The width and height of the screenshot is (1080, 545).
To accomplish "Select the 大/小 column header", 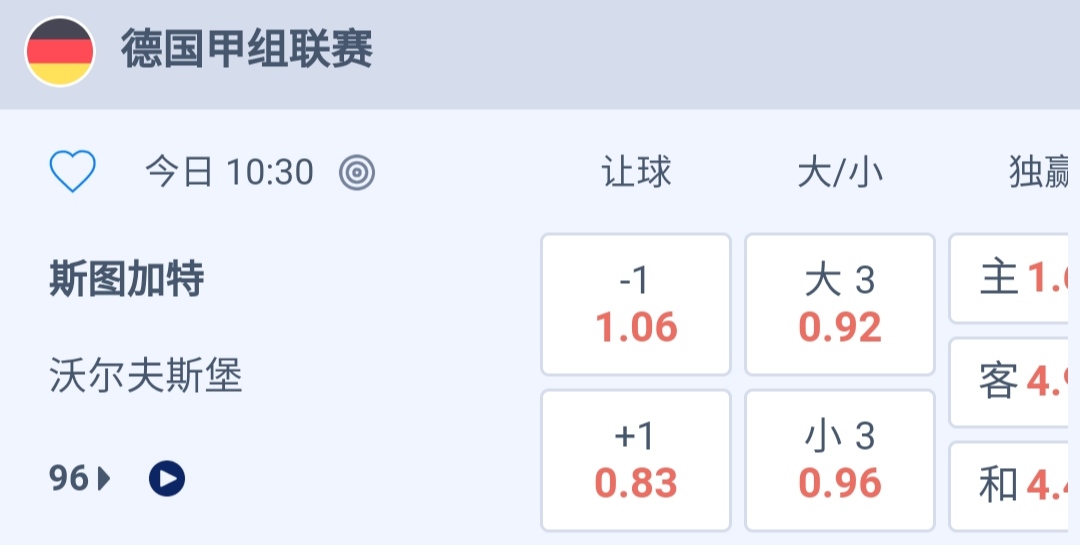I will [x=840, y=173].
